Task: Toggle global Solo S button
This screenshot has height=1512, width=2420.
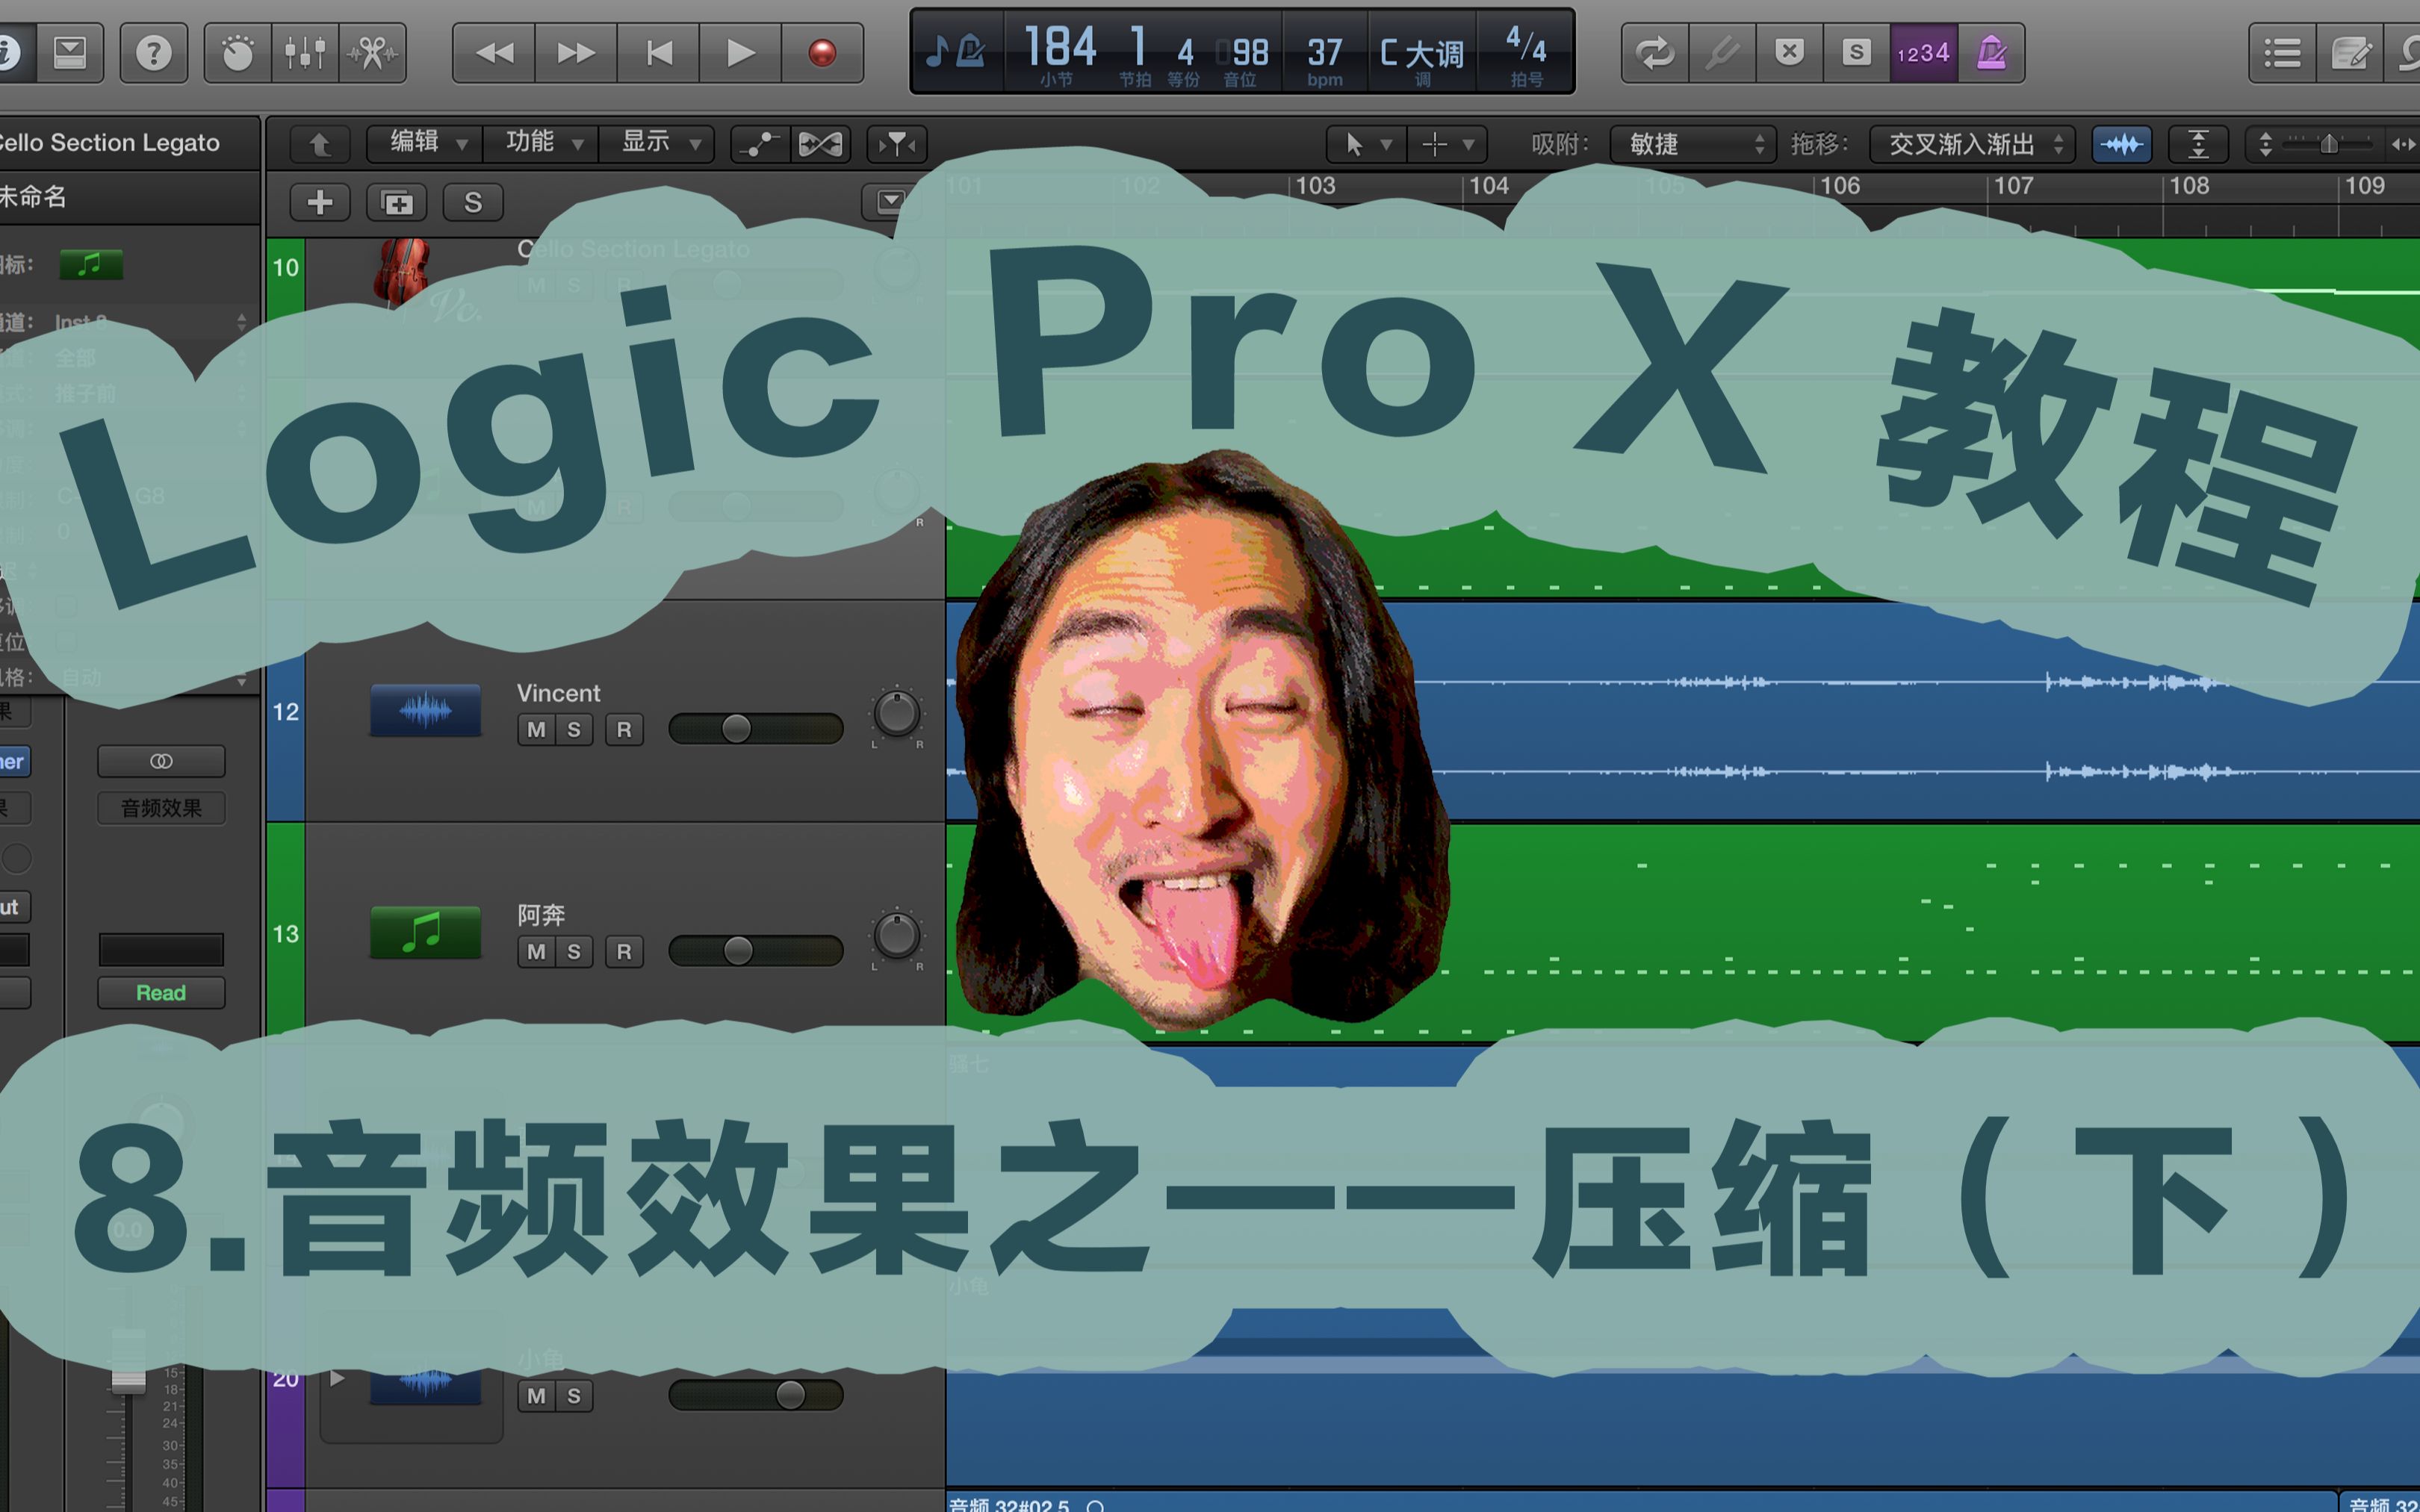Action: [1856, 52]
